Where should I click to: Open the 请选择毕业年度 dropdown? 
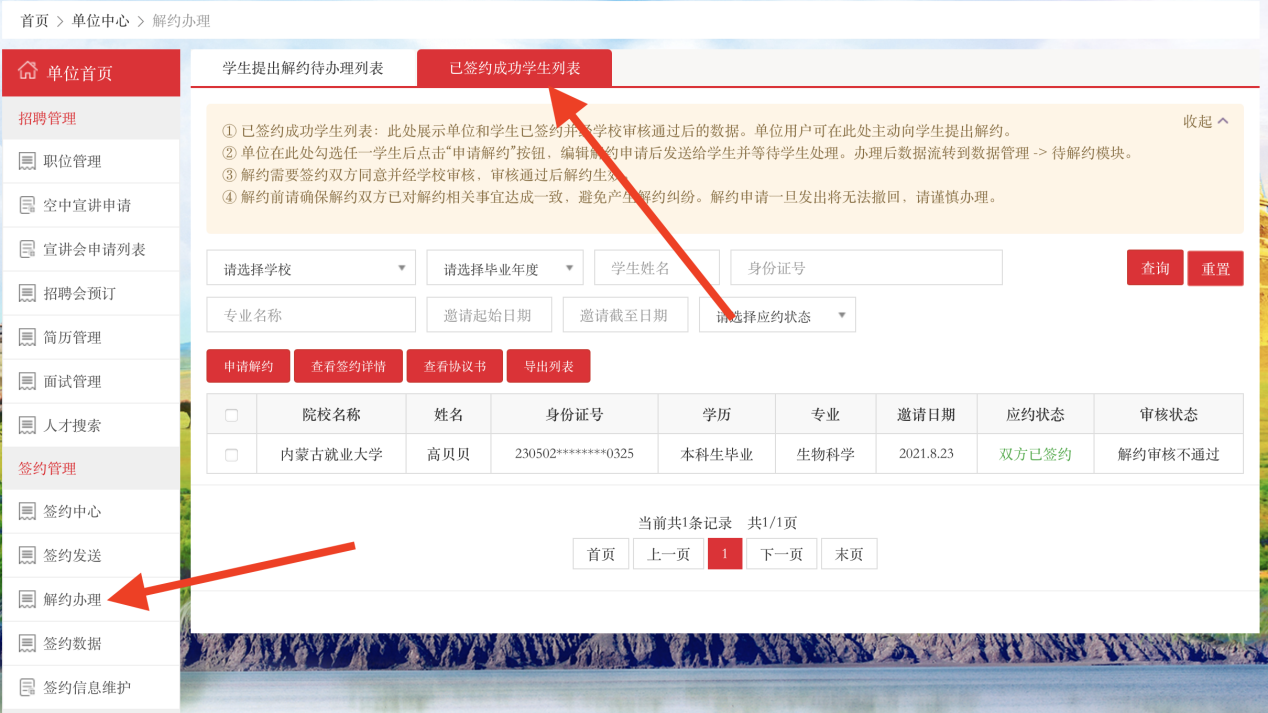(x=504, y=268)
